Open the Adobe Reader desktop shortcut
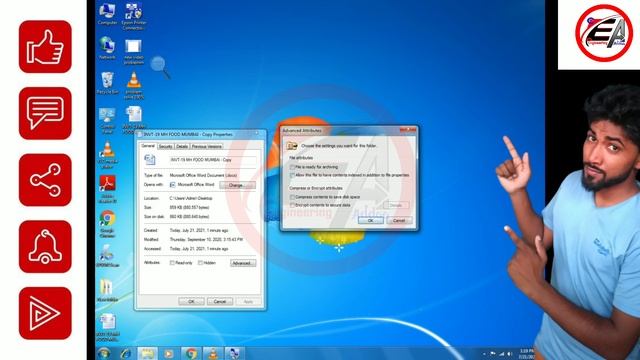 (108, 189)
